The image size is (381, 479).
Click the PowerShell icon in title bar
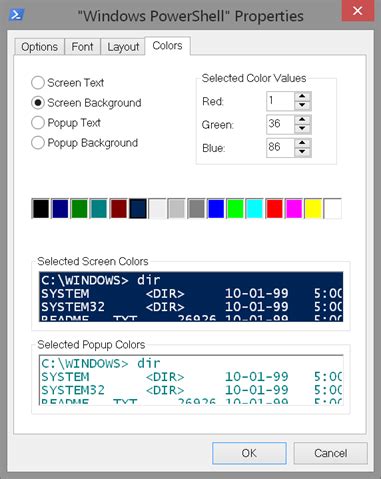click(x=16, y=15)
